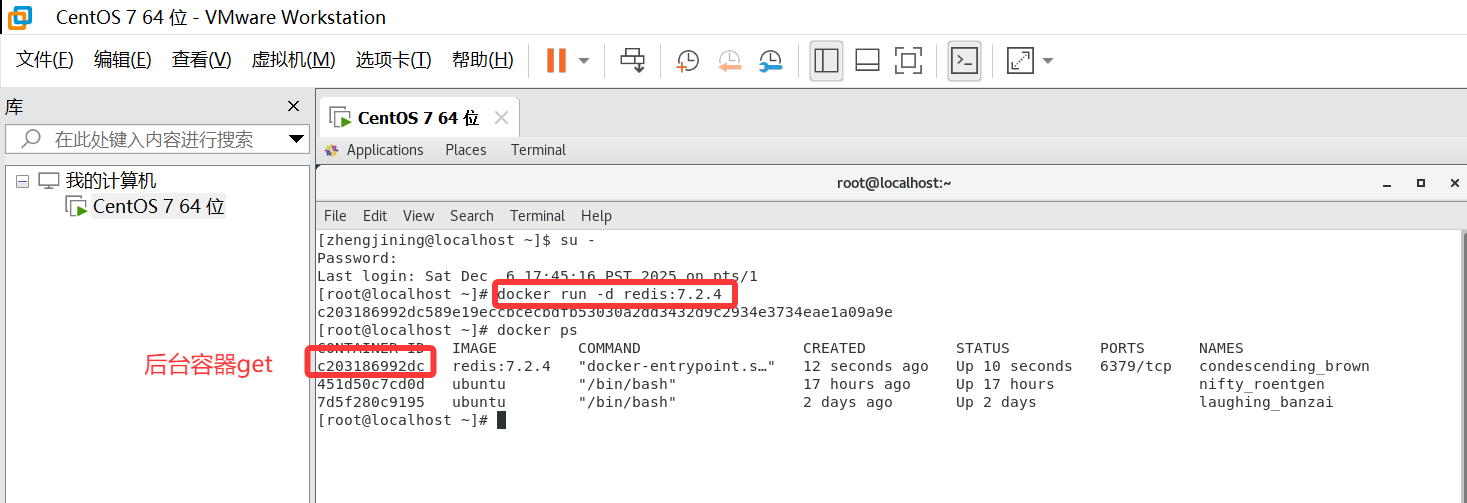Screen dimensions: 1467x503
Task: Take a snapshot of this virtual machine
Action: 688,60
